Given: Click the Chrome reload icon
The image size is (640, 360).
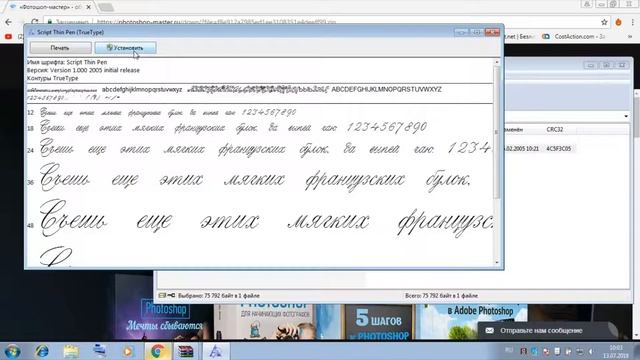Looking at the screenshot, I should [x=35, y=22].
